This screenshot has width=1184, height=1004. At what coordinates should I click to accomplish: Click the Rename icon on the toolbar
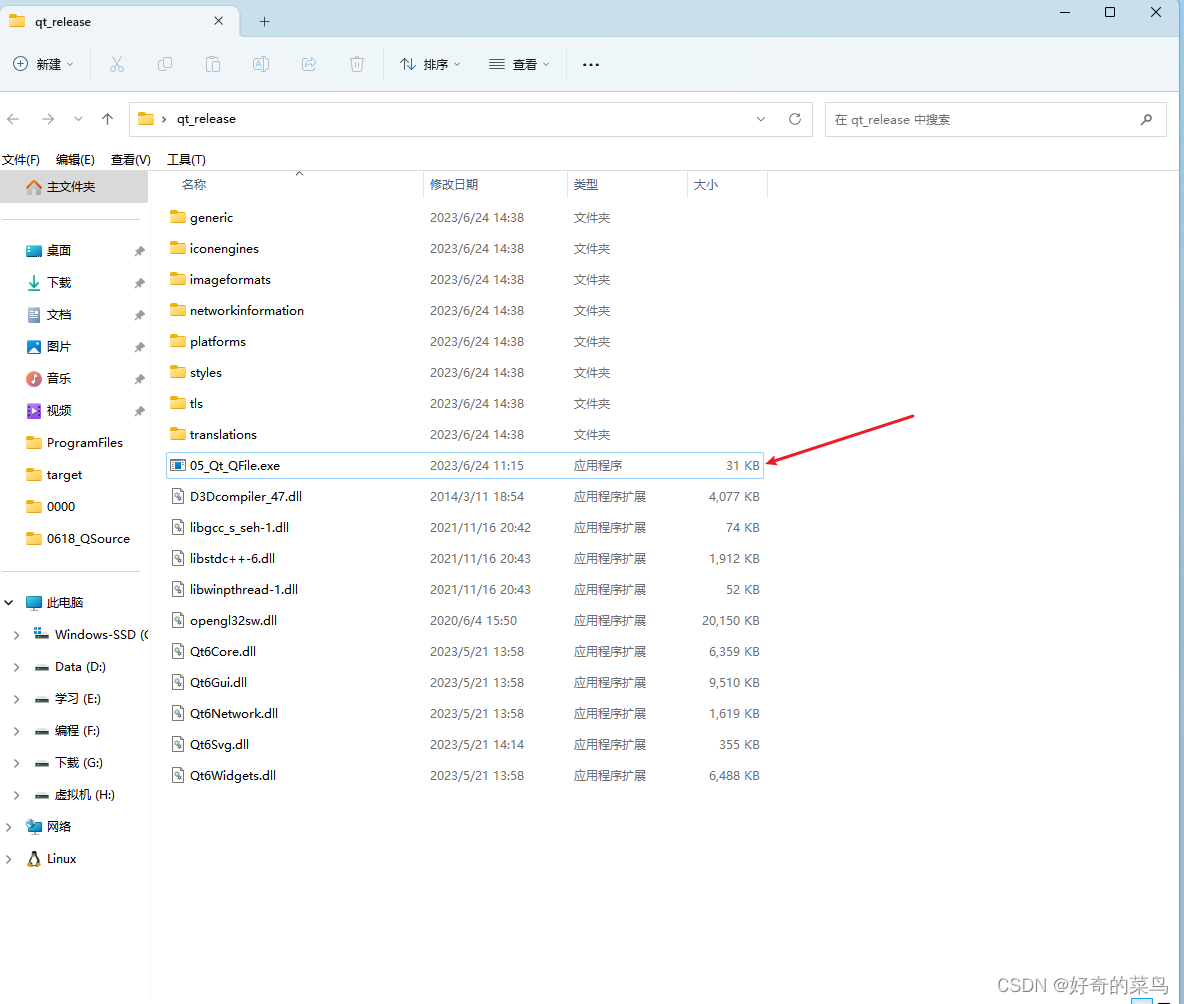click(261, 64)
